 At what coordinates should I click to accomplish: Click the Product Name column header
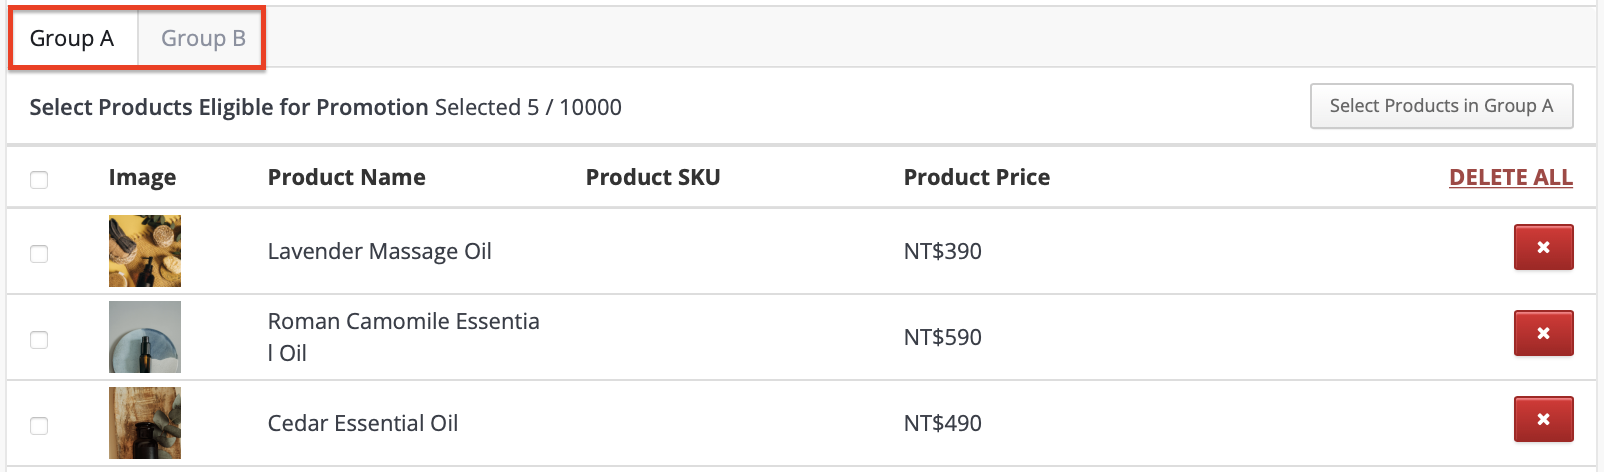tap(346, 177)
